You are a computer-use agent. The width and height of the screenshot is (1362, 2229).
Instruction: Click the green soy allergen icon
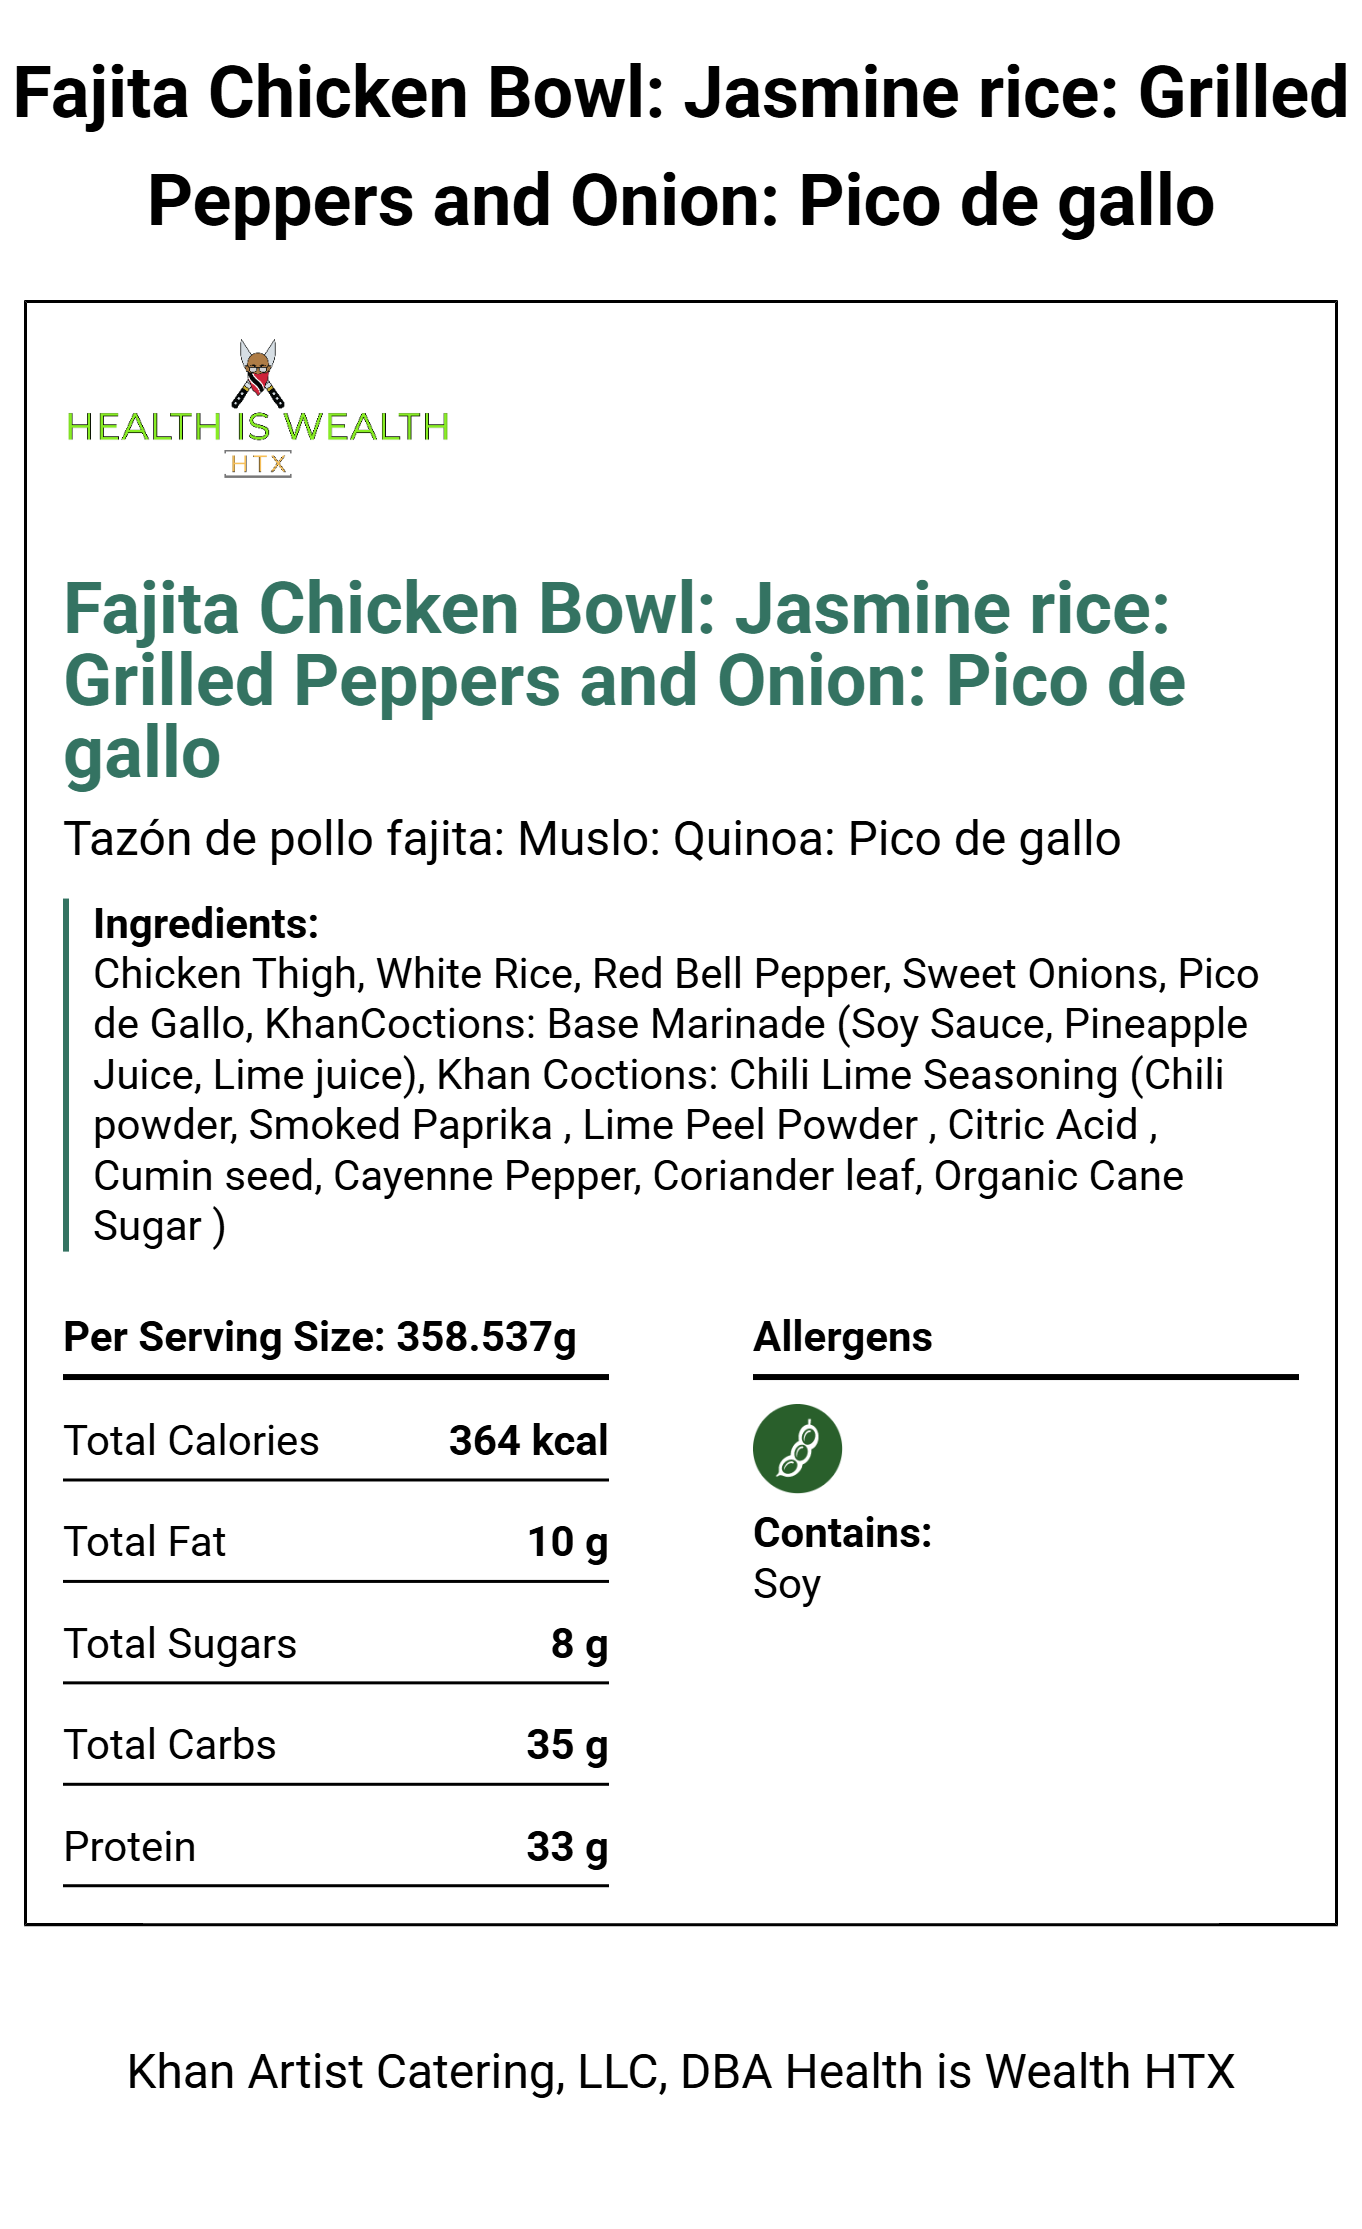797,1448
